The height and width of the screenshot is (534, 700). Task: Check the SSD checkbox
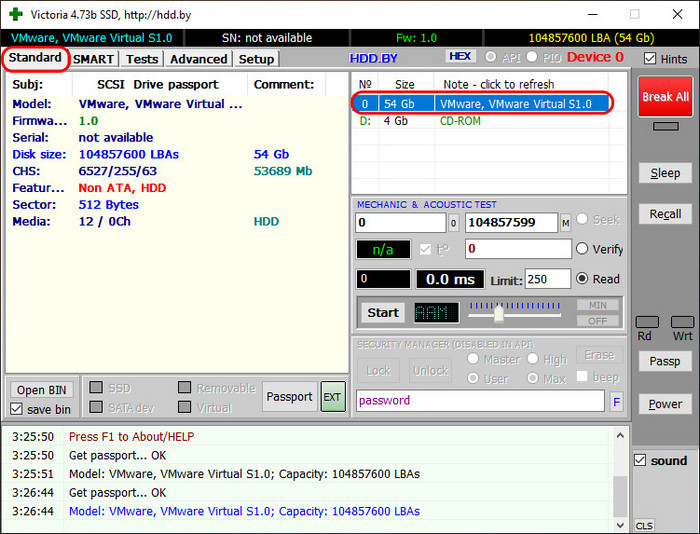(x=96, y=387)
